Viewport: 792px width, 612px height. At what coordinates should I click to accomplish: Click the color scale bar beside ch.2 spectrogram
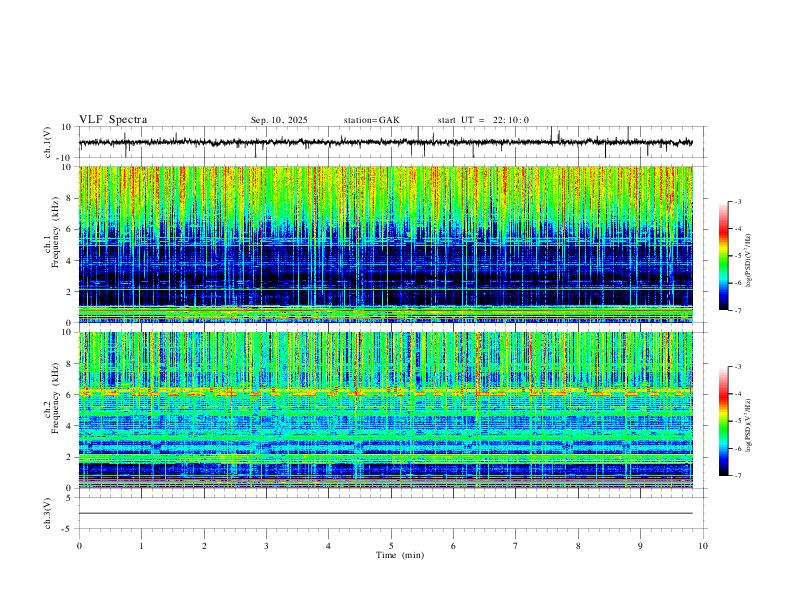click(724, 421)
